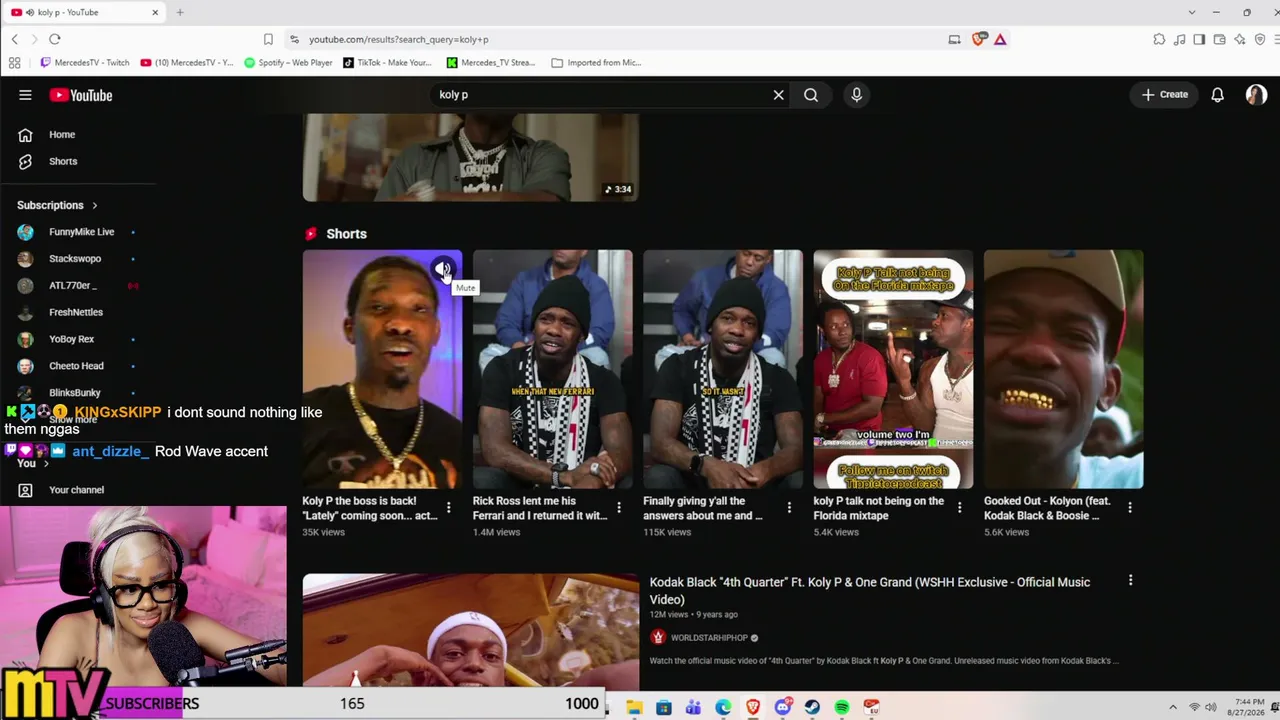Open the Cheeto Head channel

76,366
